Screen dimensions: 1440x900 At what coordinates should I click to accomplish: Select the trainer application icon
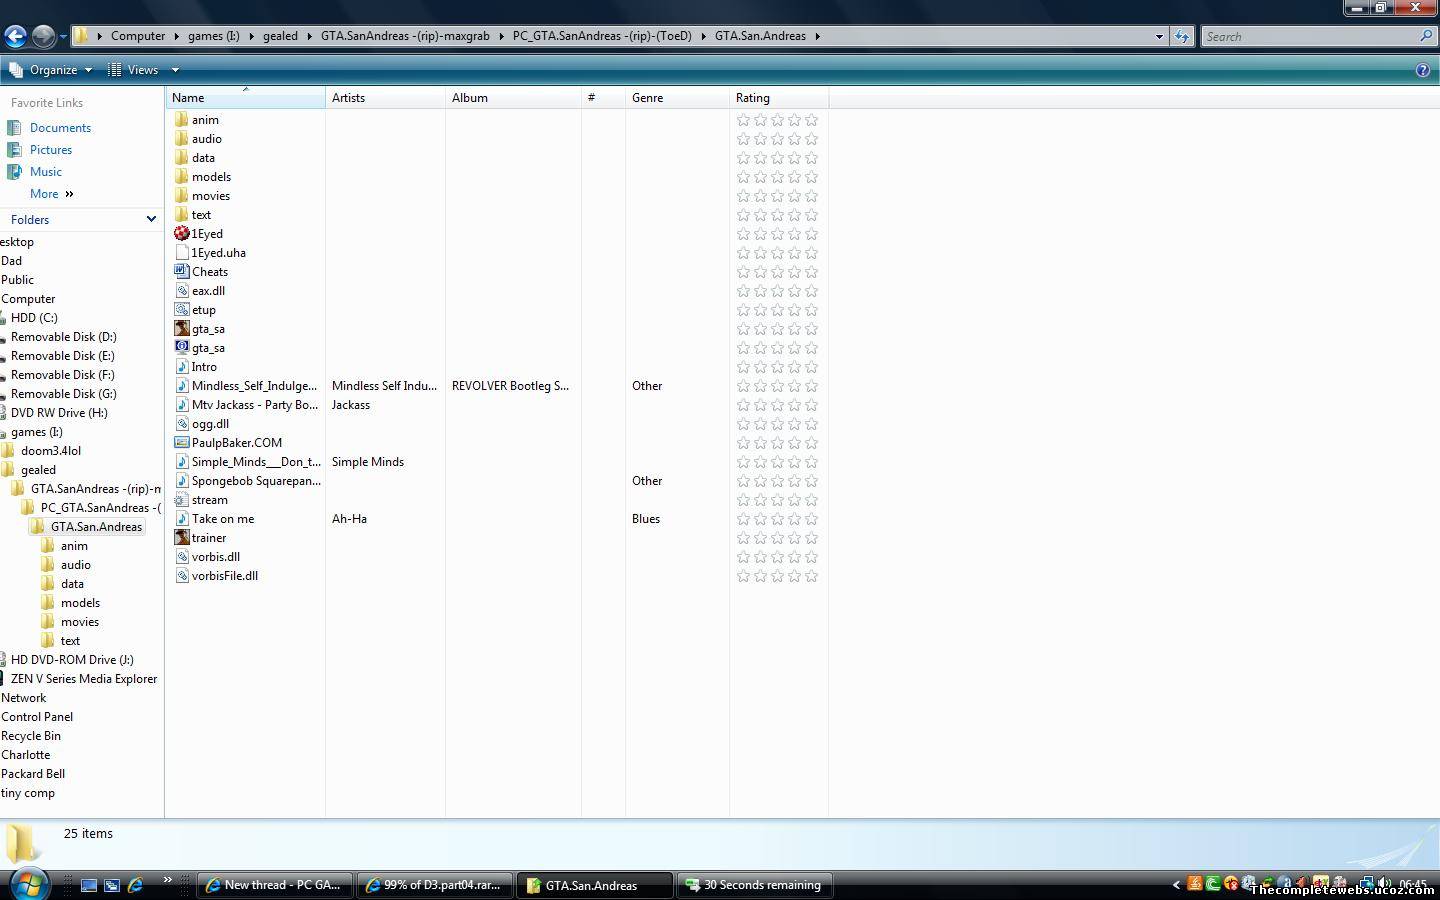click(x=182, y=537)
